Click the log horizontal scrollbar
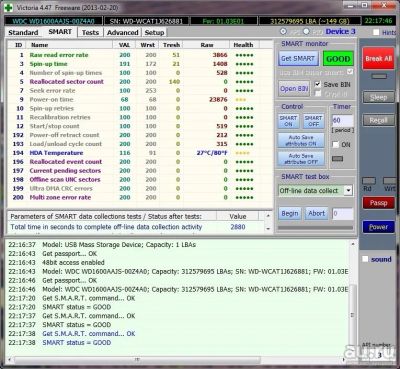 [137, 360]
